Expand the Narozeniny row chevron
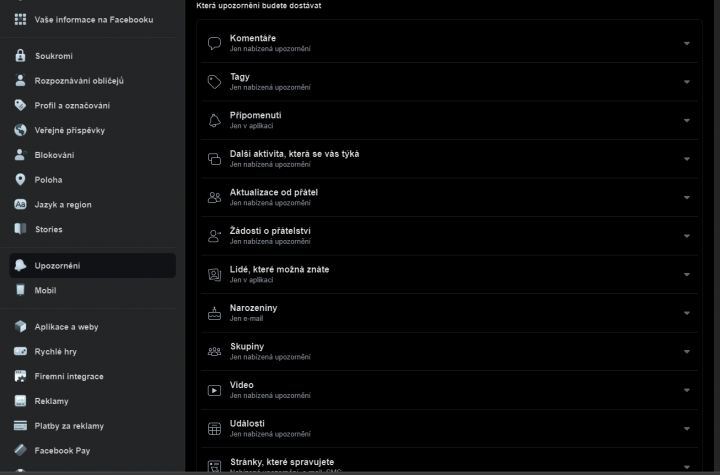 tap(686, 313)
